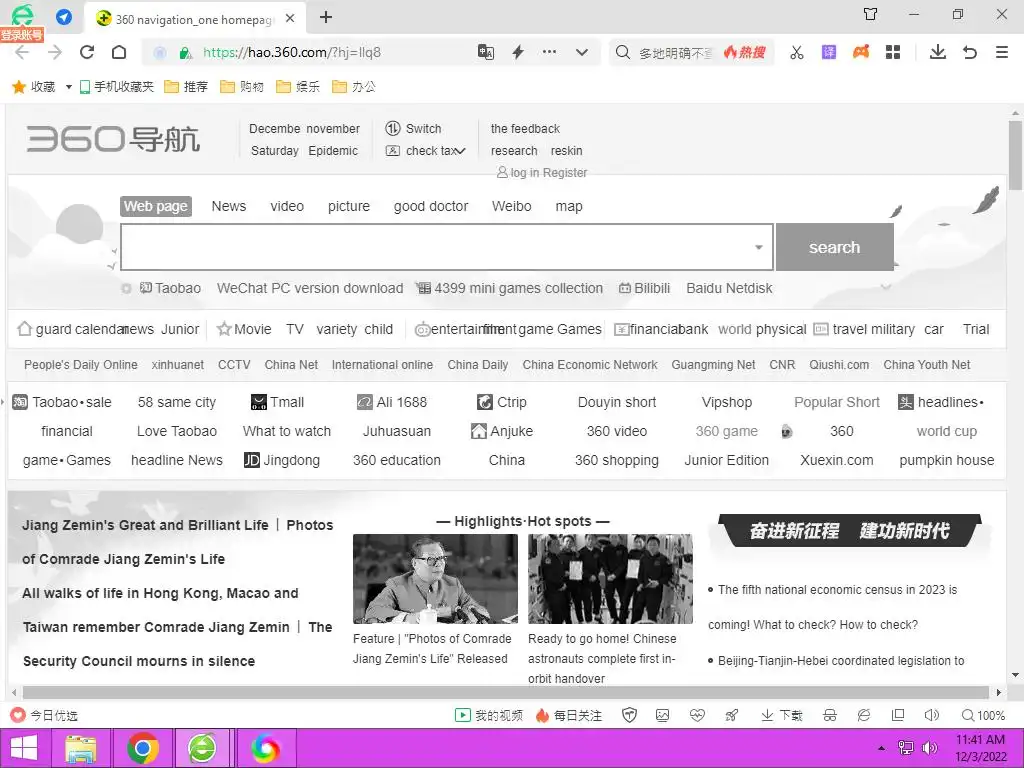Open the Anjuke site link
The width and height of the screenshot is (1024, 768).
click(502, 431)
